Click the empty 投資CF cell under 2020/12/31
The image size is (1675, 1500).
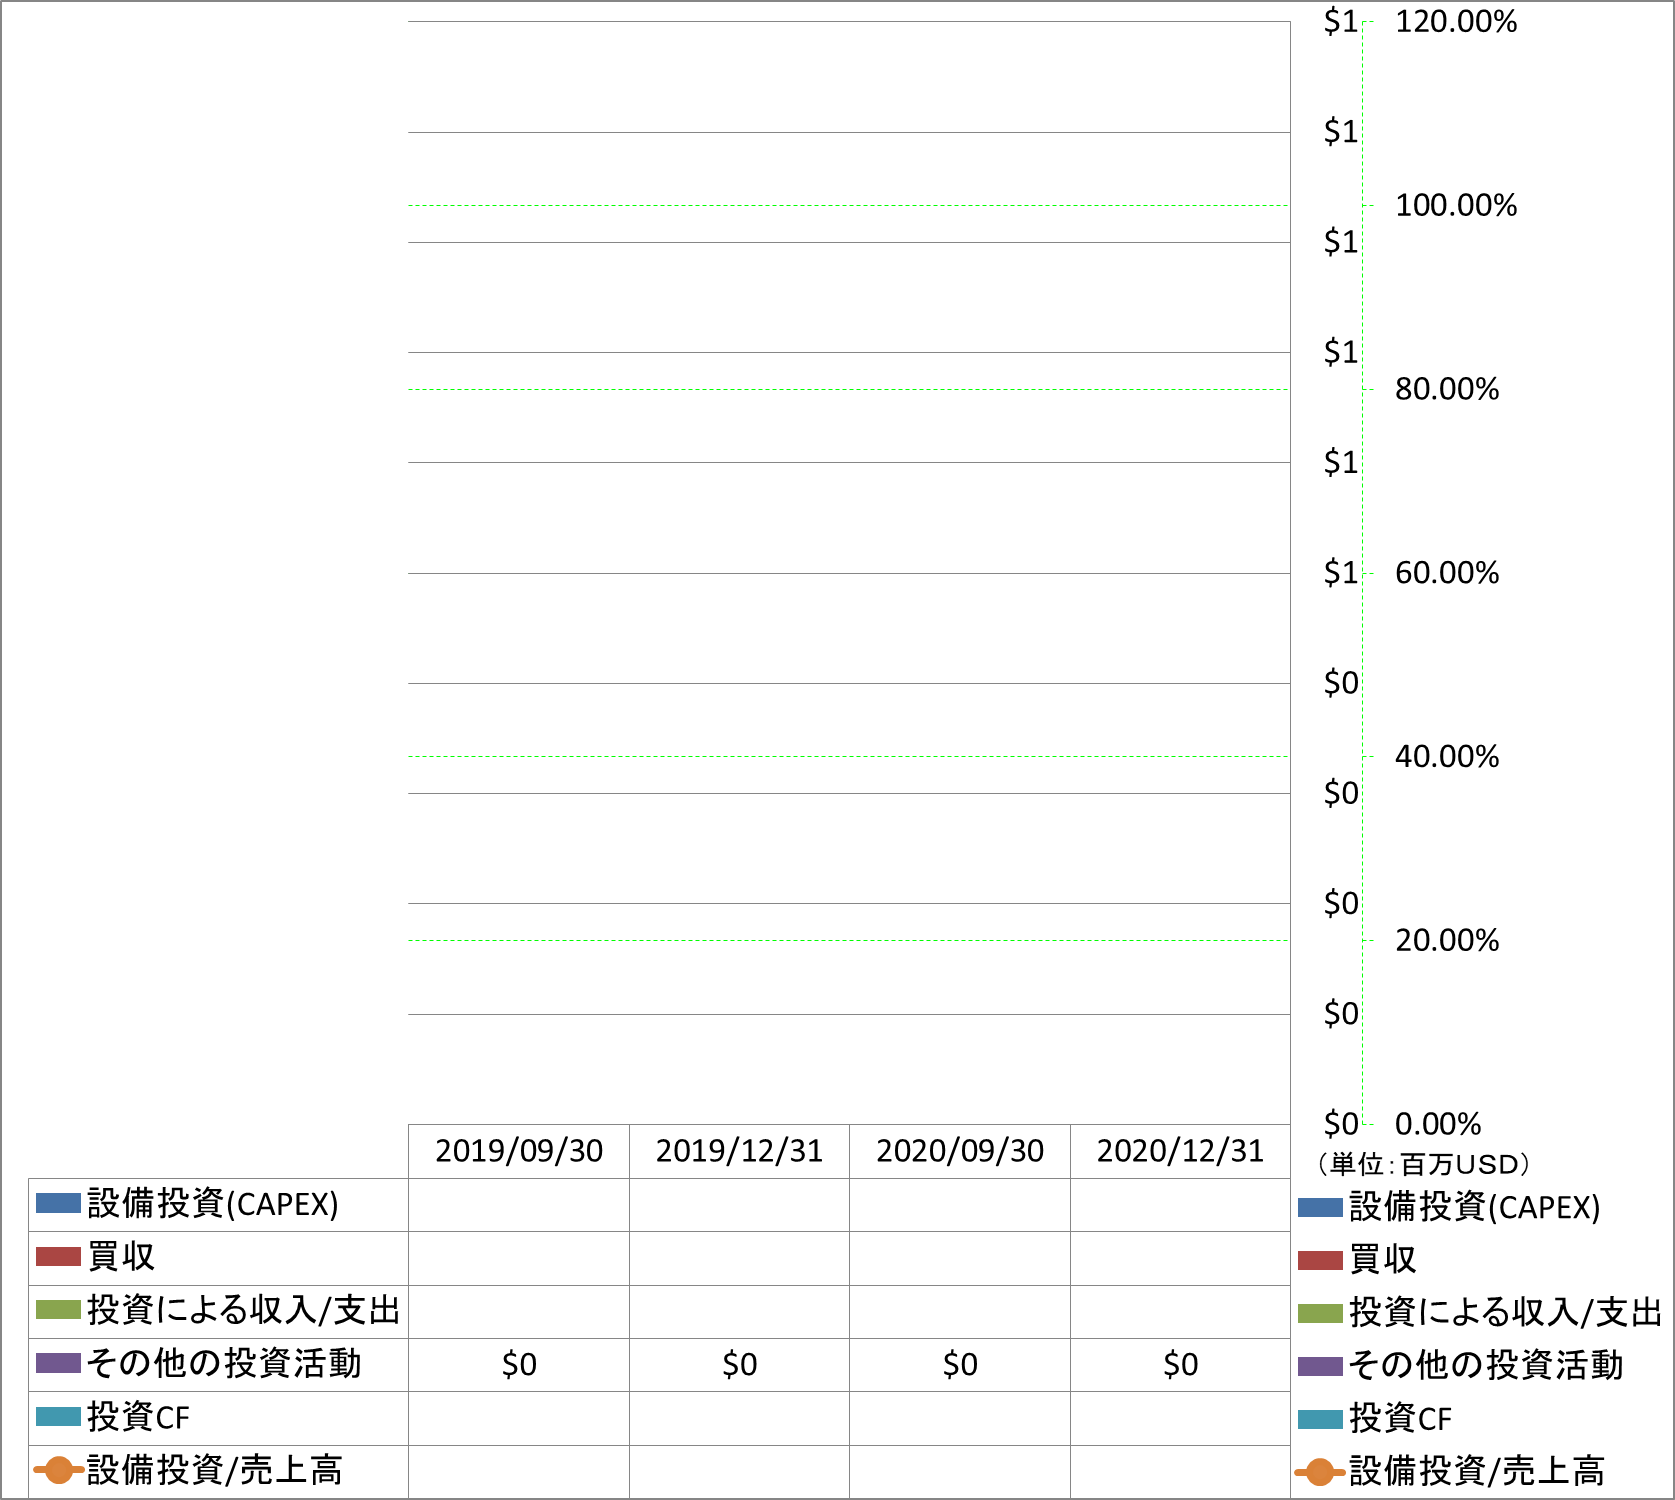pyautogui.click(x=1180, y=1418)
